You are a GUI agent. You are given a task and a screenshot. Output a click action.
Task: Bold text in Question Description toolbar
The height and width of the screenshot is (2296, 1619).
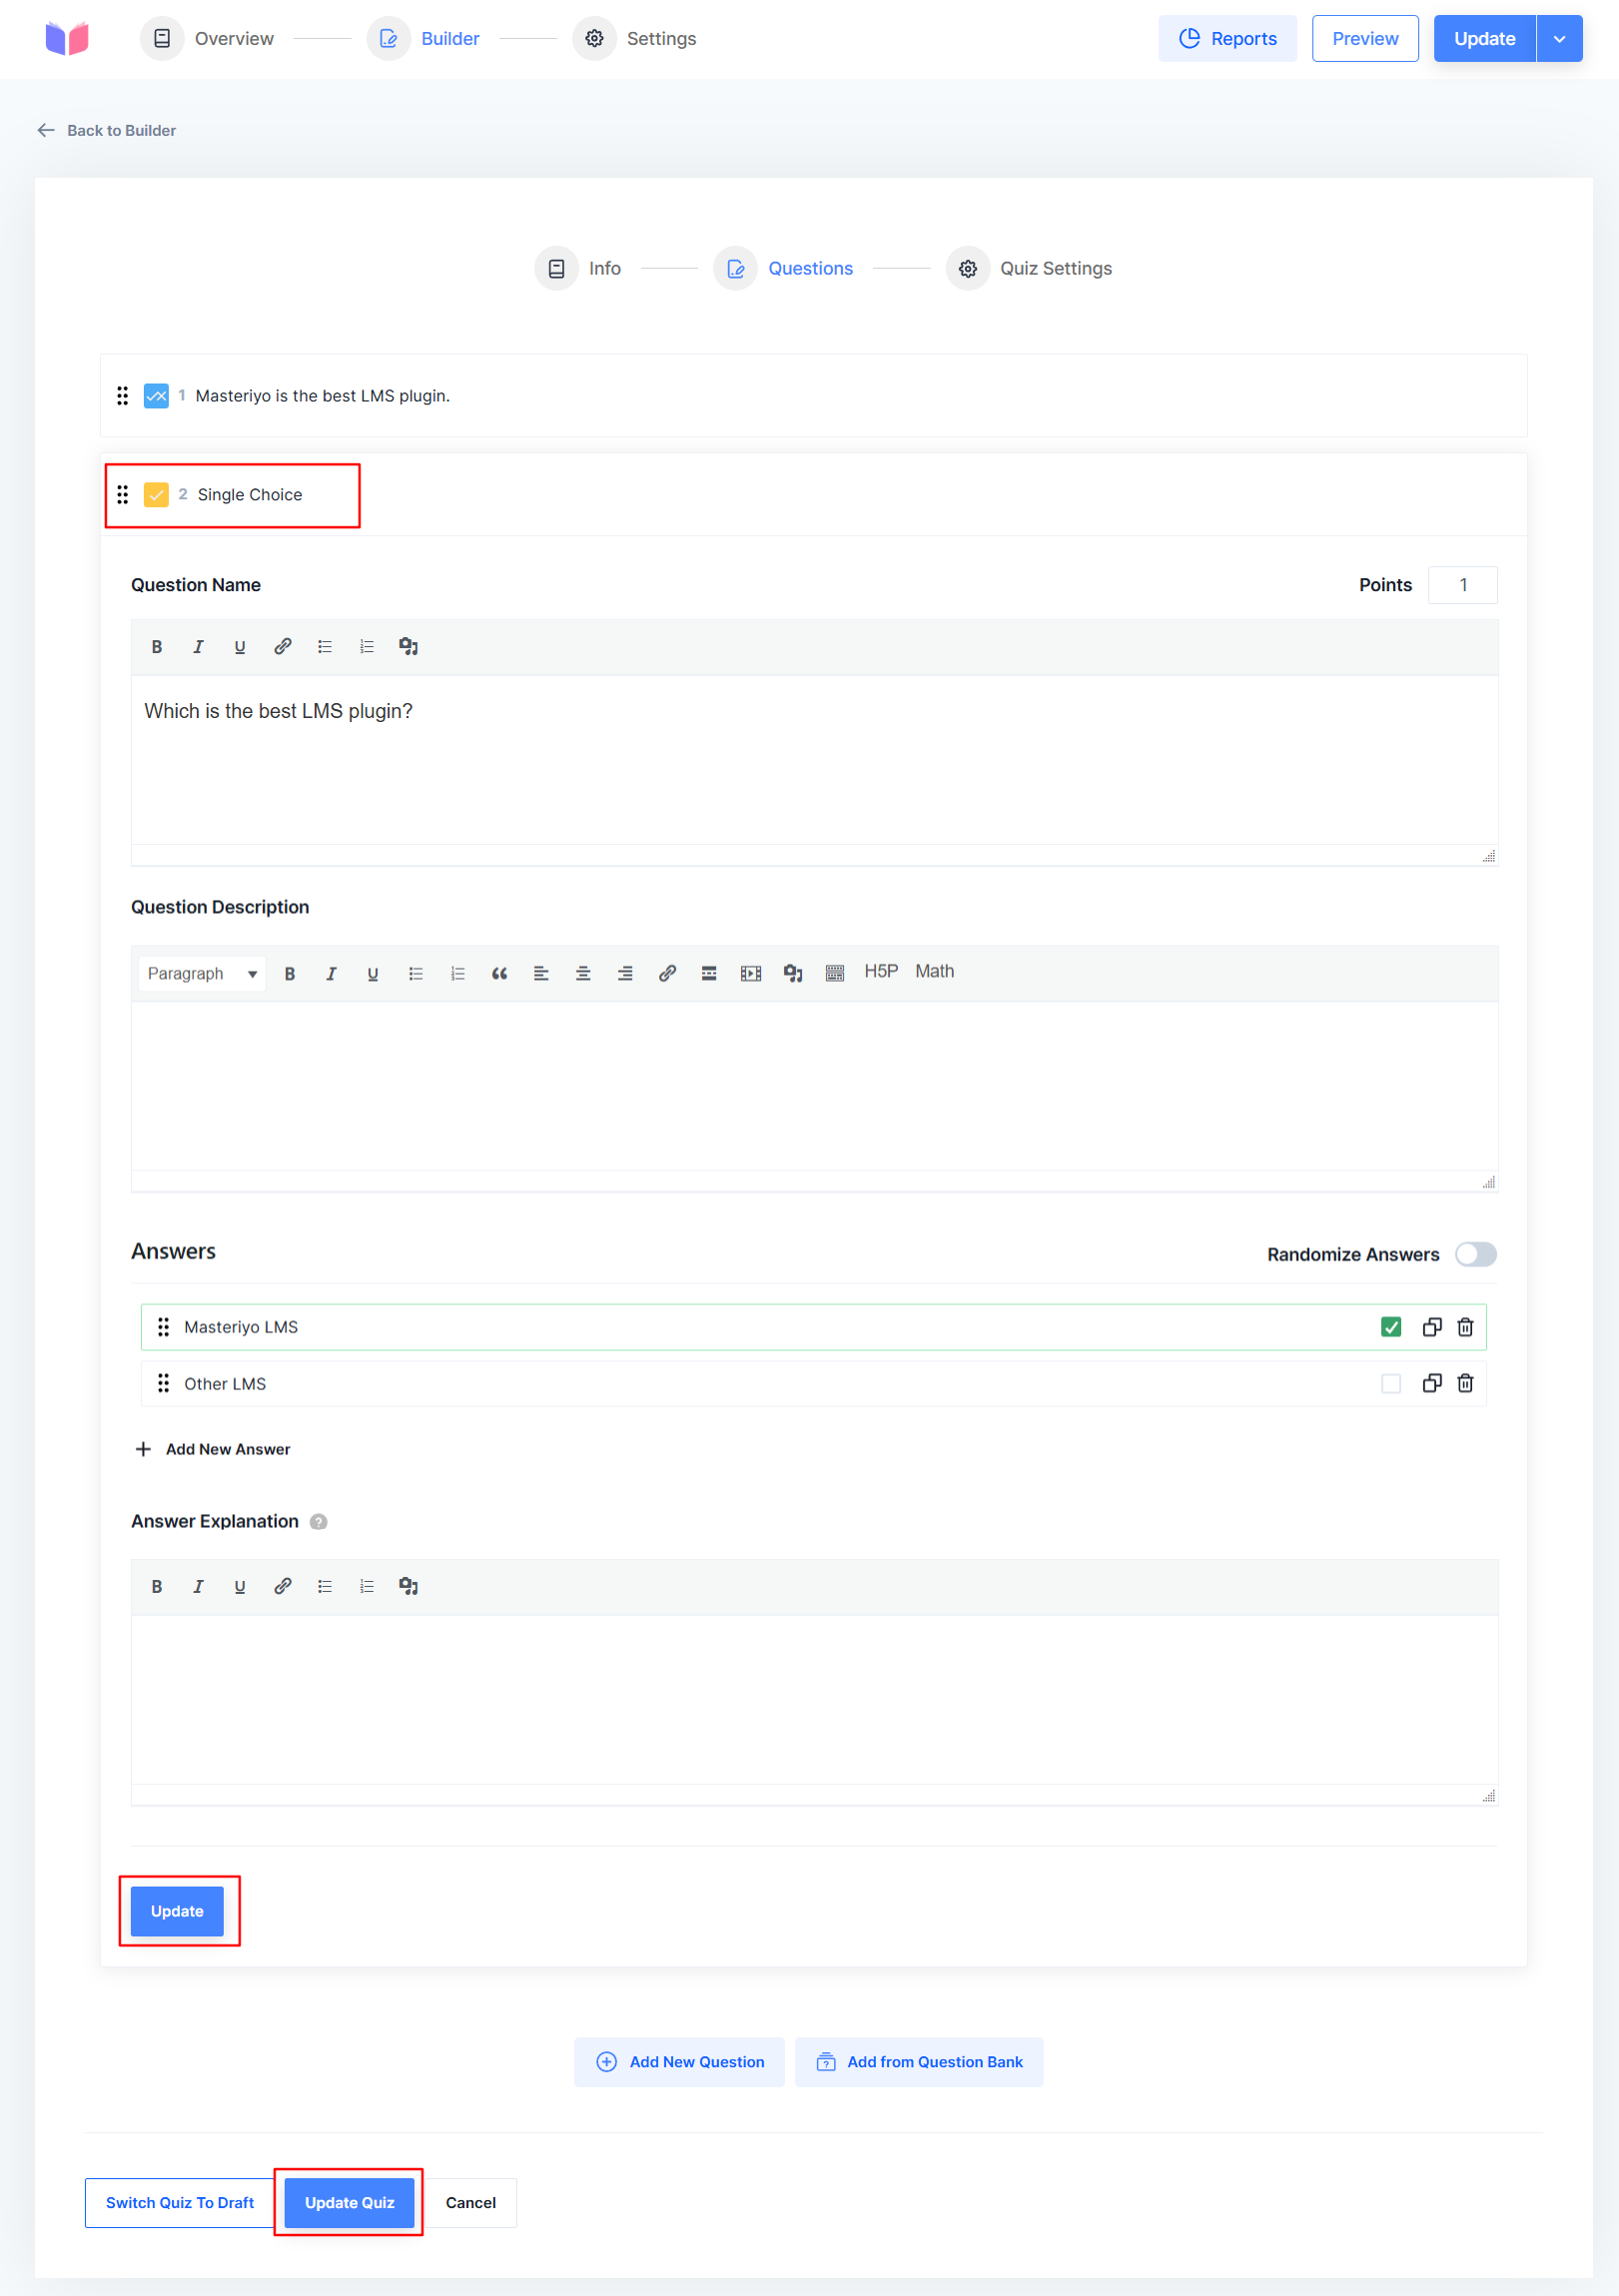290,973
